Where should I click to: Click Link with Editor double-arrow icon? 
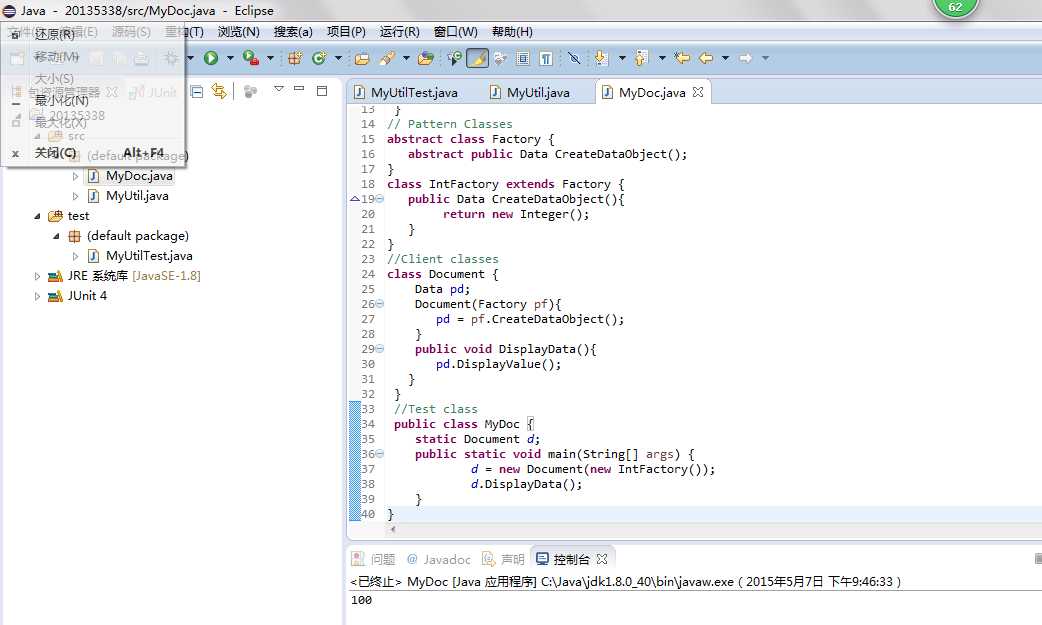click(219, 91)
